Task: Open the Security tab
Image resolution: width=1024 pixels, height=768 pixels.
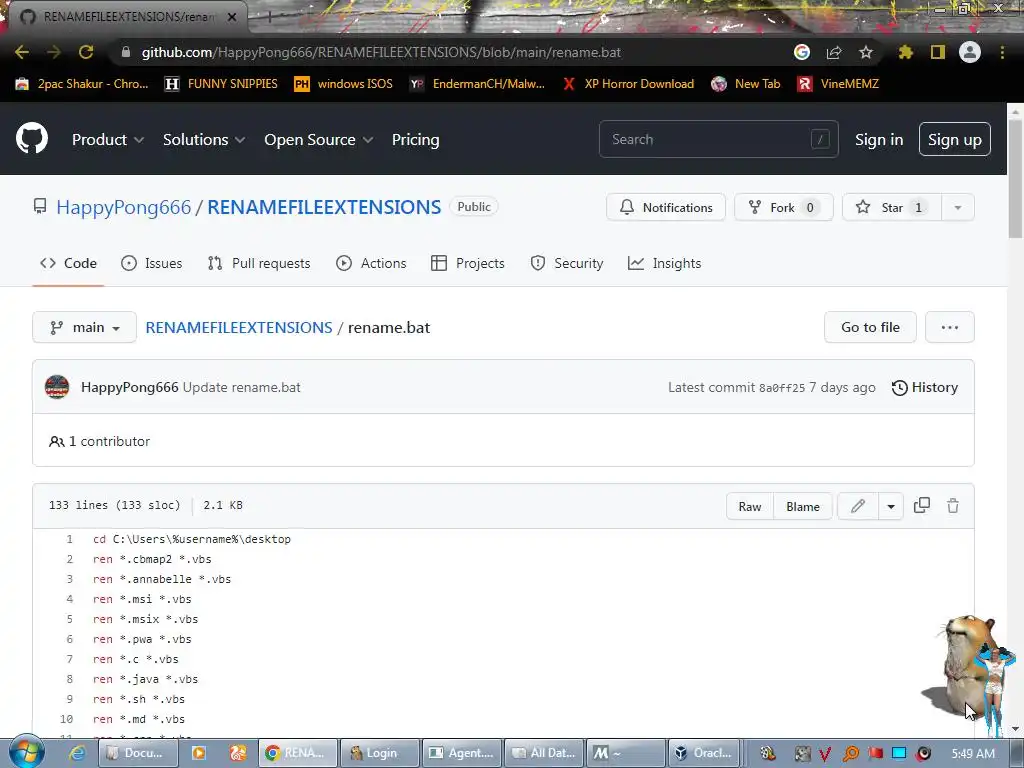Action: 567,263
